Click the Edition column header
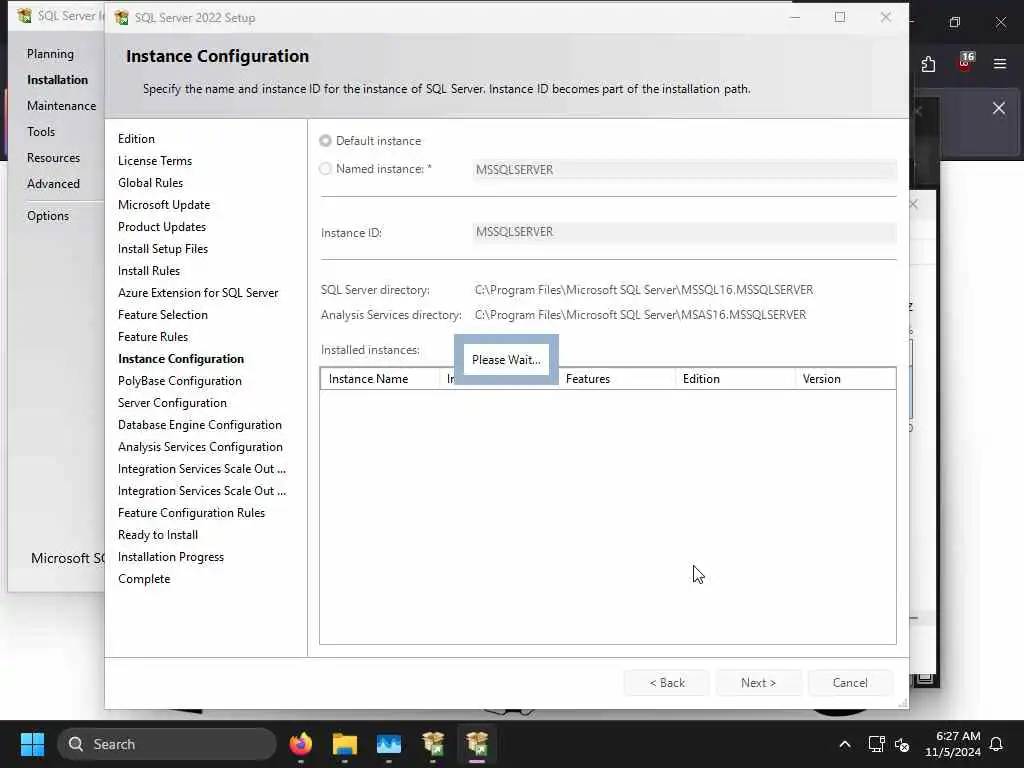 pos(735,379)
